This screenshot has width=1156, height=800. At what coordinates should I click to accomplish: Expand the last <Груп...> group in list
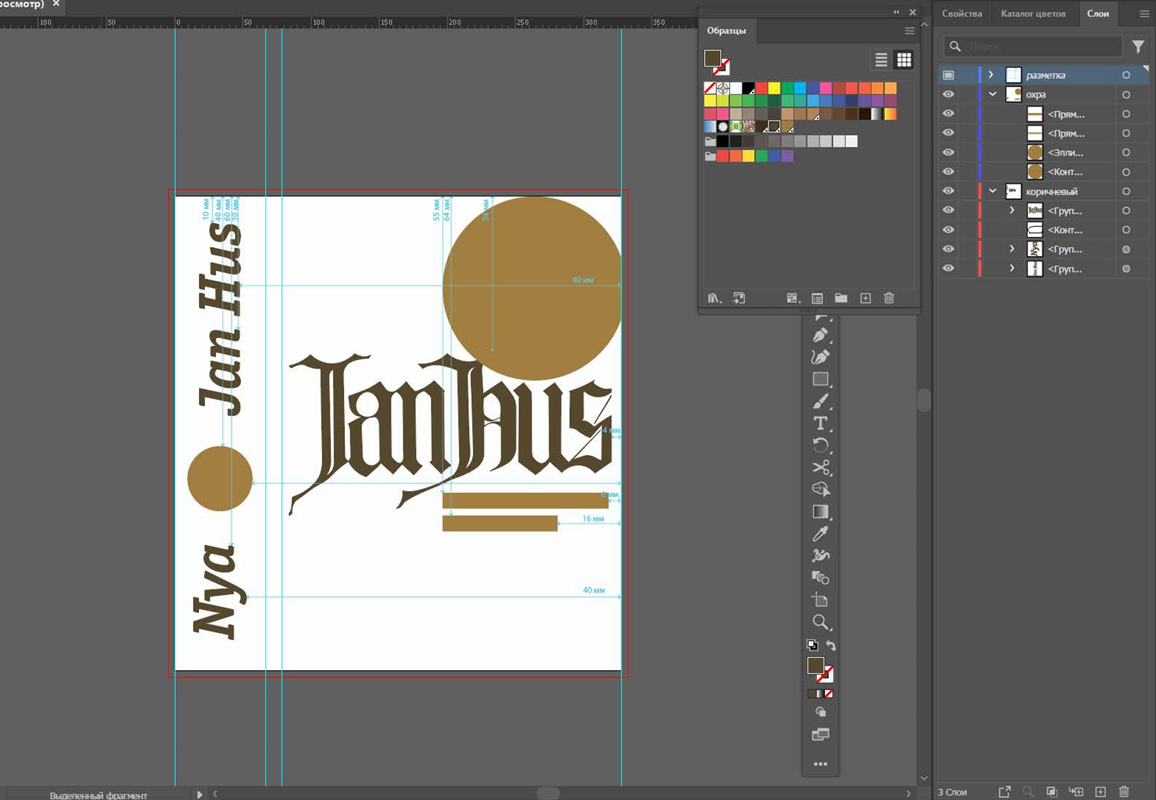click(x=1012, y=268)
